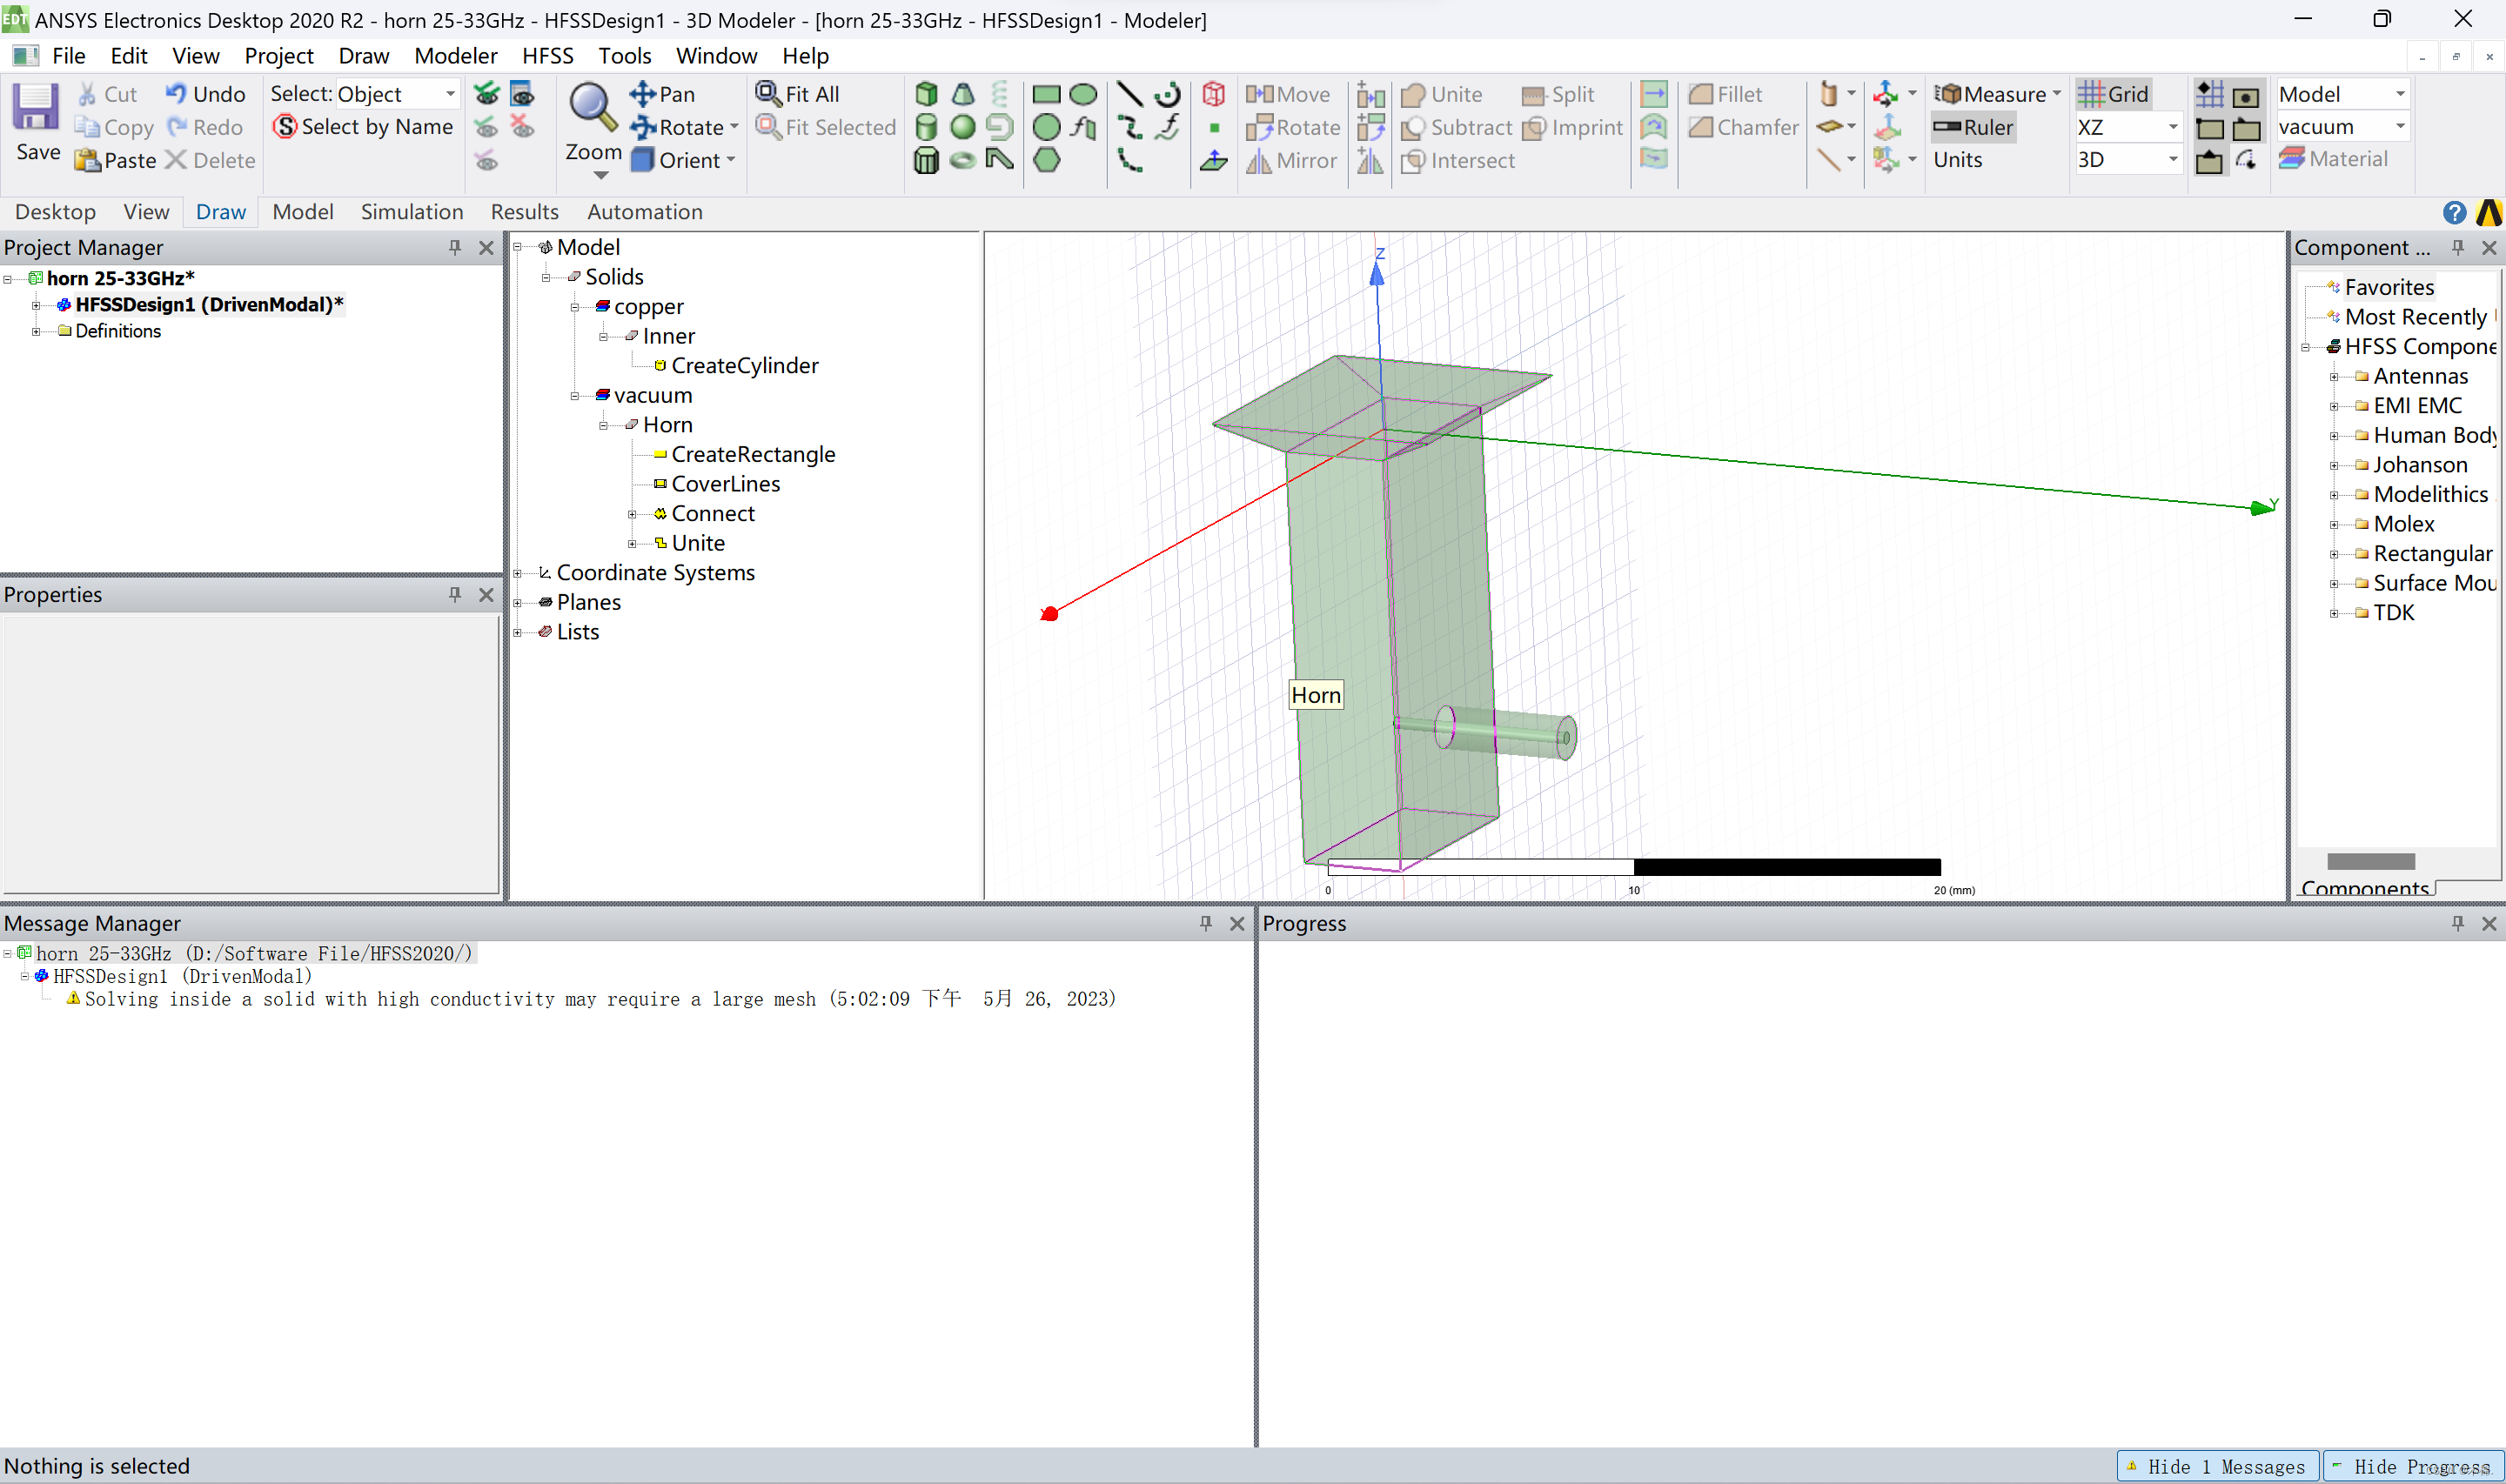Open the vacuum default material dropdown
The height and width of the screenshot is (1484, 2506).
click(2400, 127)
